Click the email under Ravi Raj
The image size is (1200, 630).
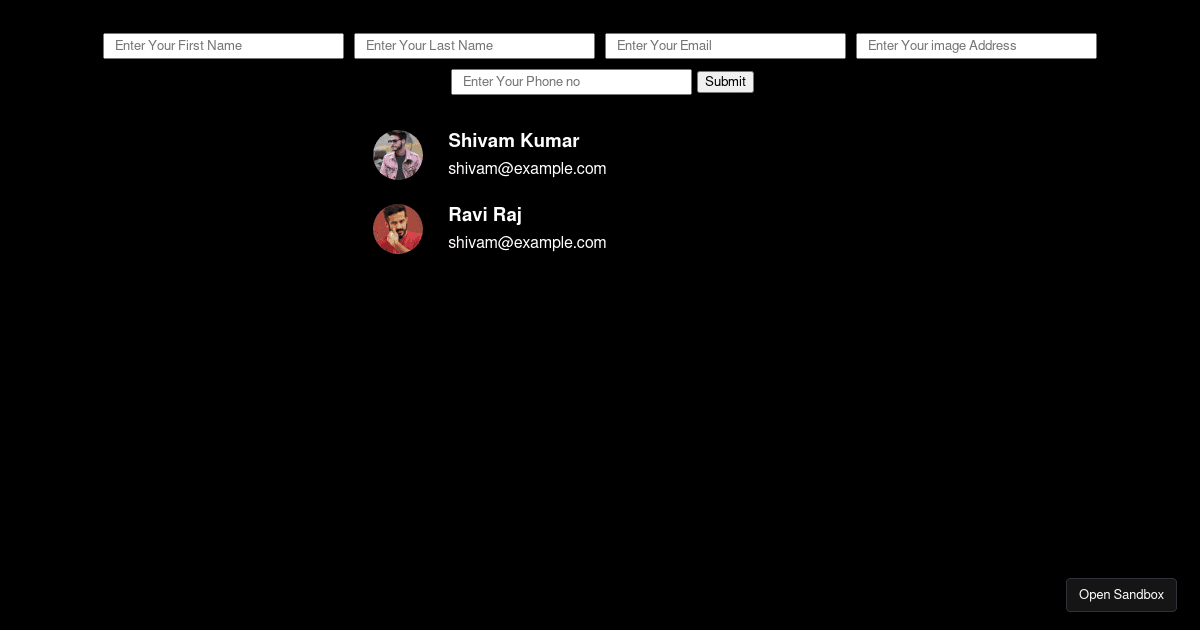click(527, 243)
